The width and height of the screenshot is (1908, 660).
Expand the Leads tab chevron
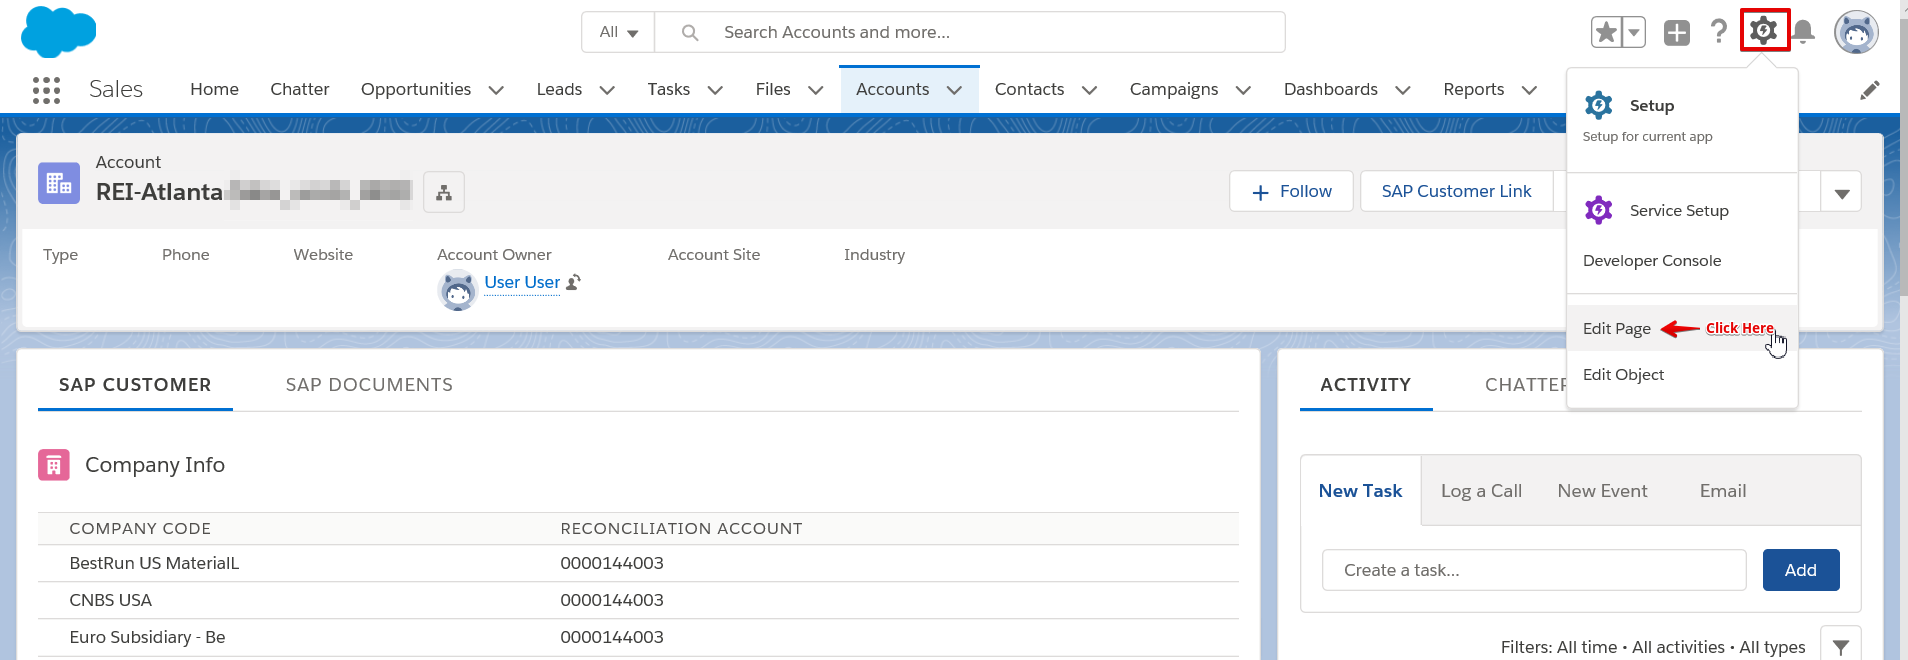(607, 90)
